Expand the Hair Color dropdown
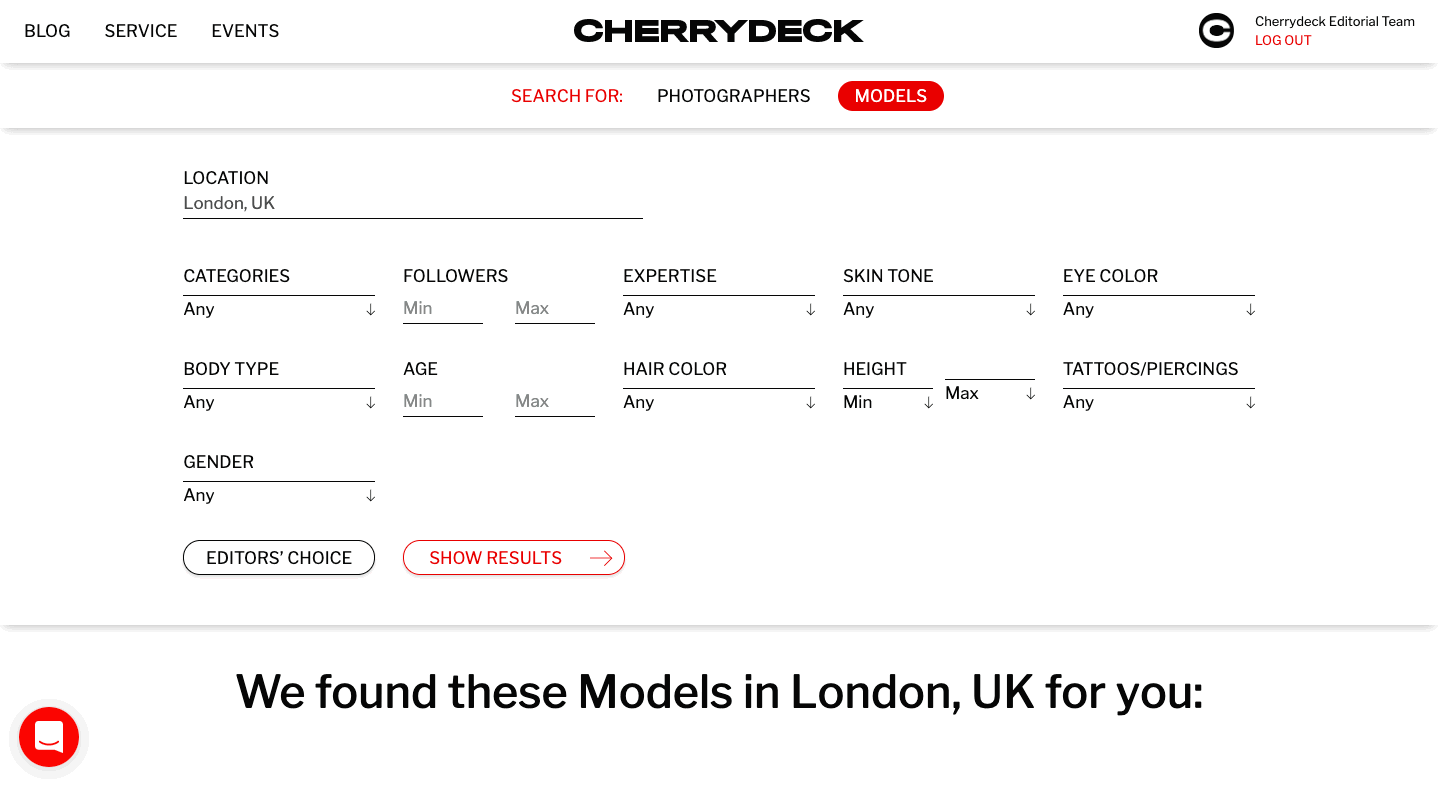 718,402
